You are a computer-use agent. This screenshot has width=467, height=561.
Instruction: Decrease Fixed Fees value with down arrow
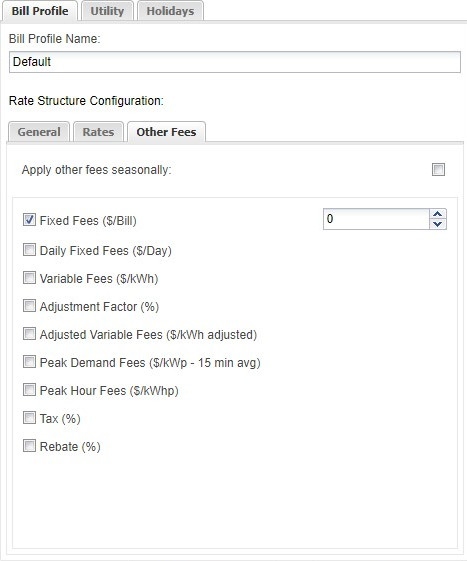coord(438,224)
